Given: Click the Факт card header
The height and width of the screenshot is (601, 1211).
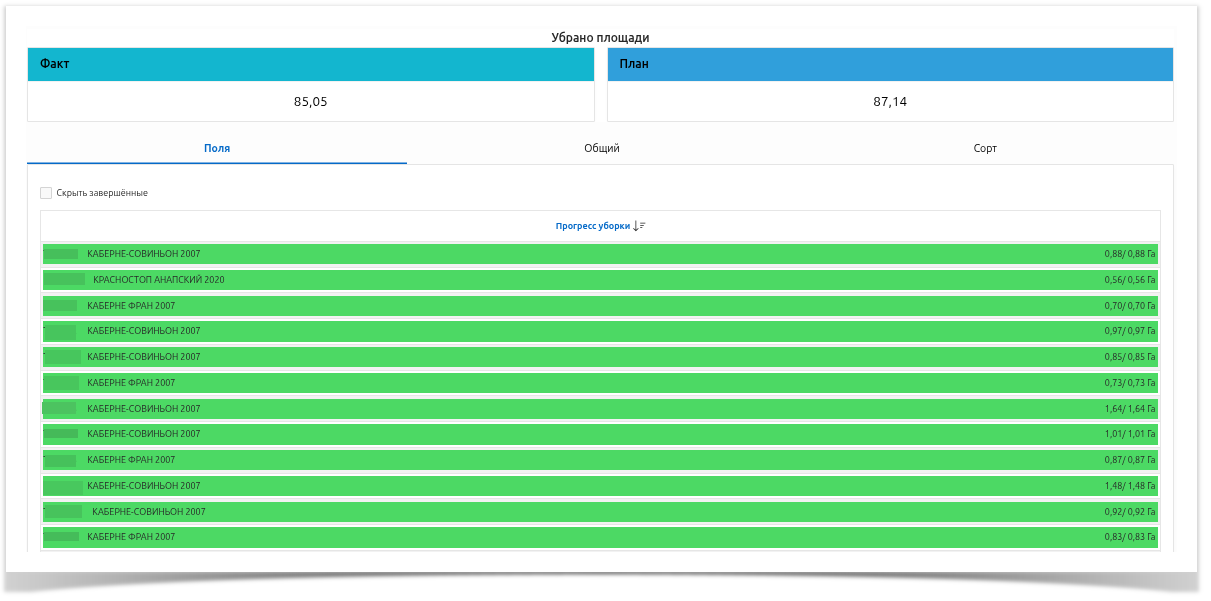Looking at the screenshot, I should (x=310, y=64).
